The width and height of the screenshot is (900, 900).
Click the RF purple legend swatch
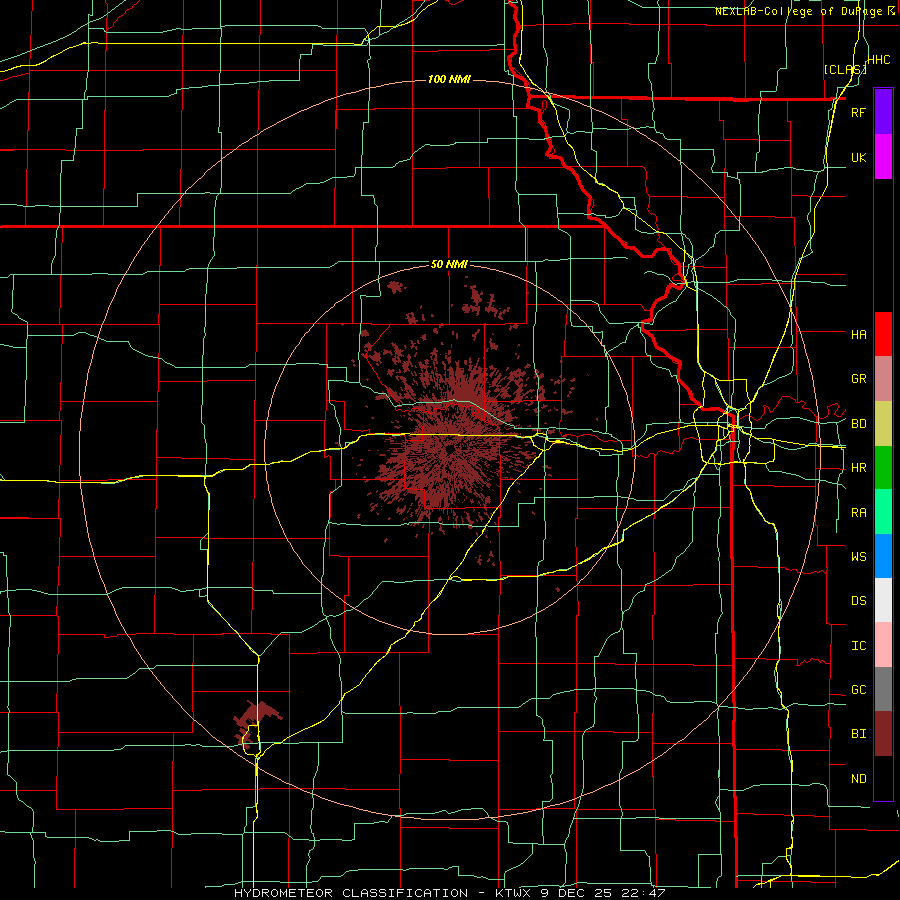tap(883, 111)
